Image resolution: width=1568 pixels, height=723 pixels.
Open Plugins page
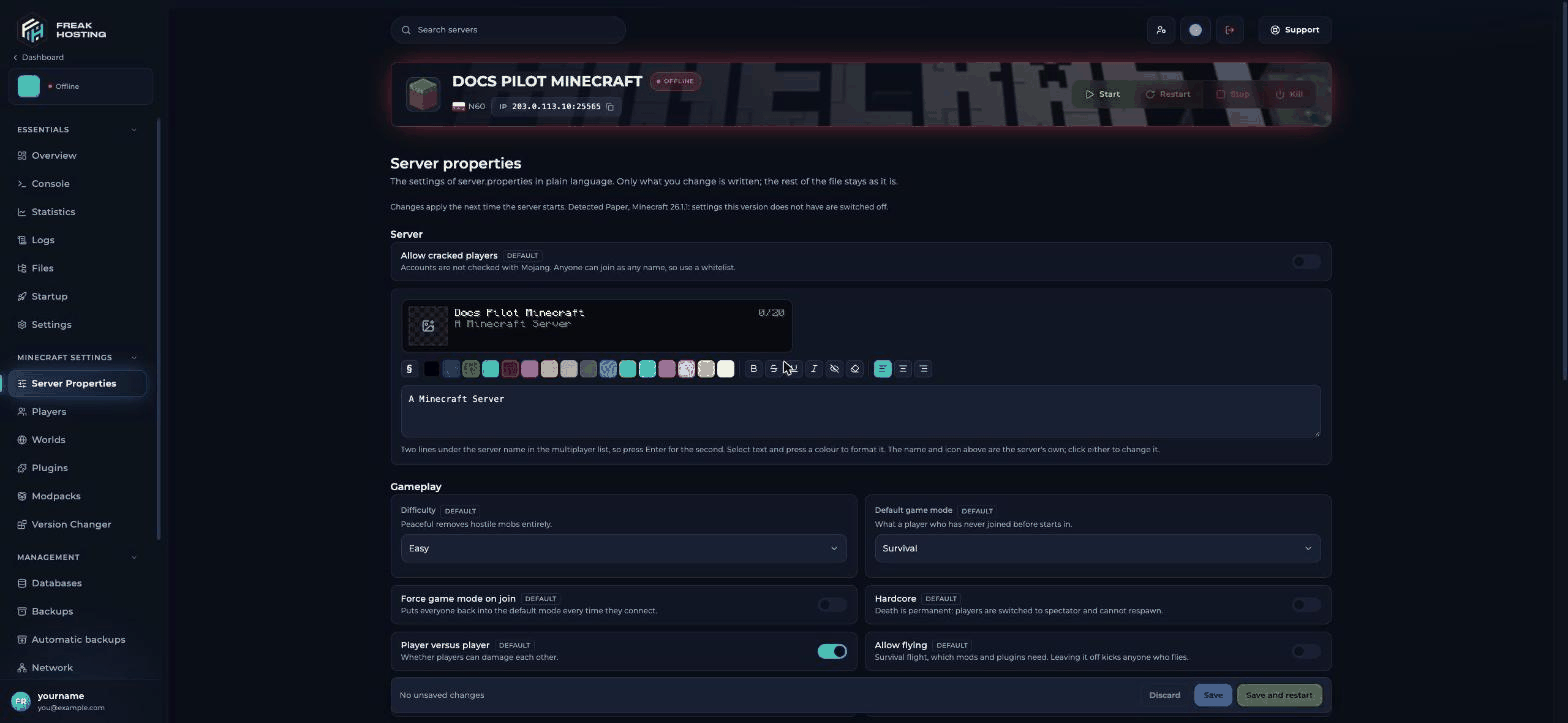(x=78, y=468)
